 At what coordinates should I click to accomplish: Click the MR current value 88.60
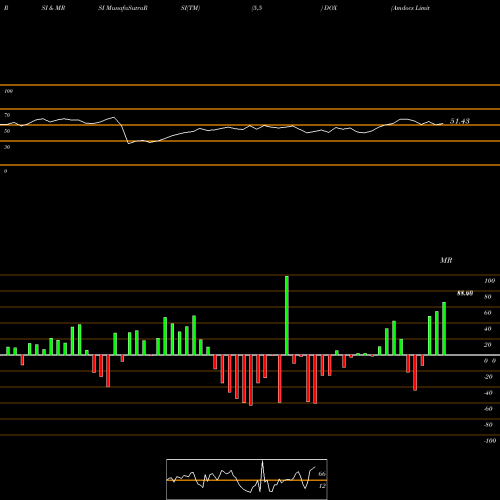click(465, 293)
